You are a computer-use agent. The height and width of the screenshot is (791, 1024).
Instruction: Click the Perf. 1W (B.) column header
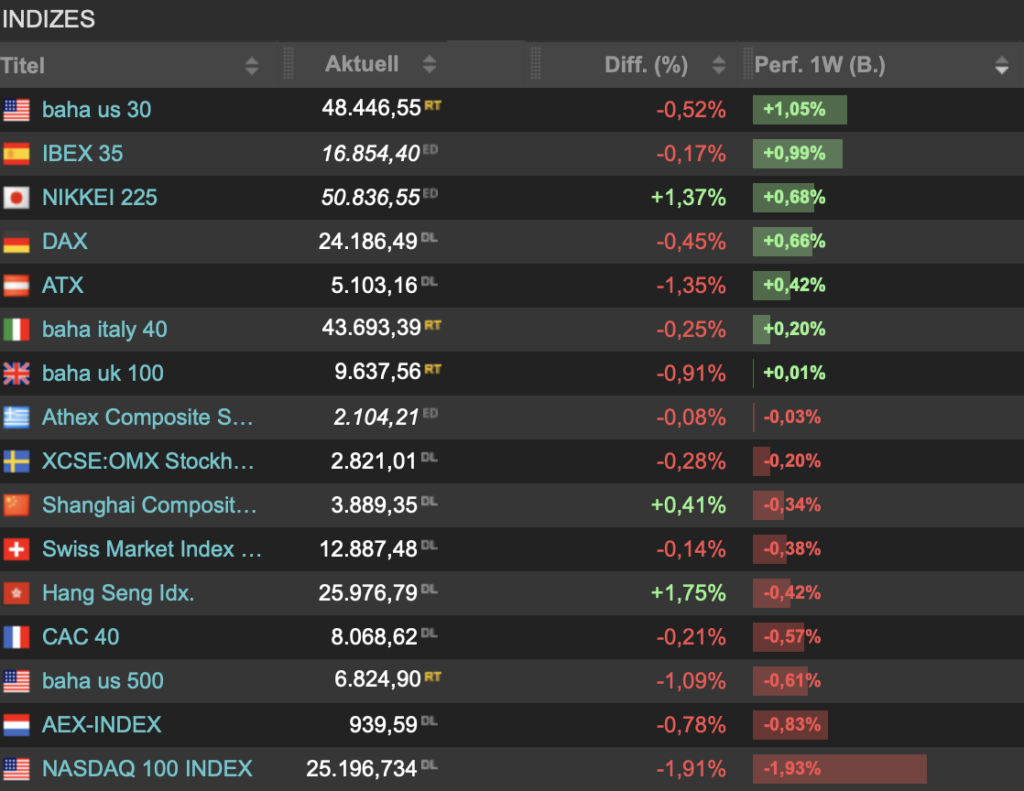pyautogui.click(x=820, y=65)
